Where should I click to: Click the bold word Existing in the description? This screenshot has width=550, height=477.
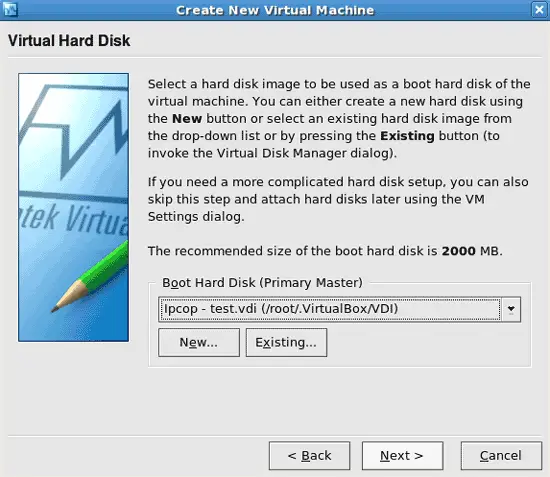[407, 136]
